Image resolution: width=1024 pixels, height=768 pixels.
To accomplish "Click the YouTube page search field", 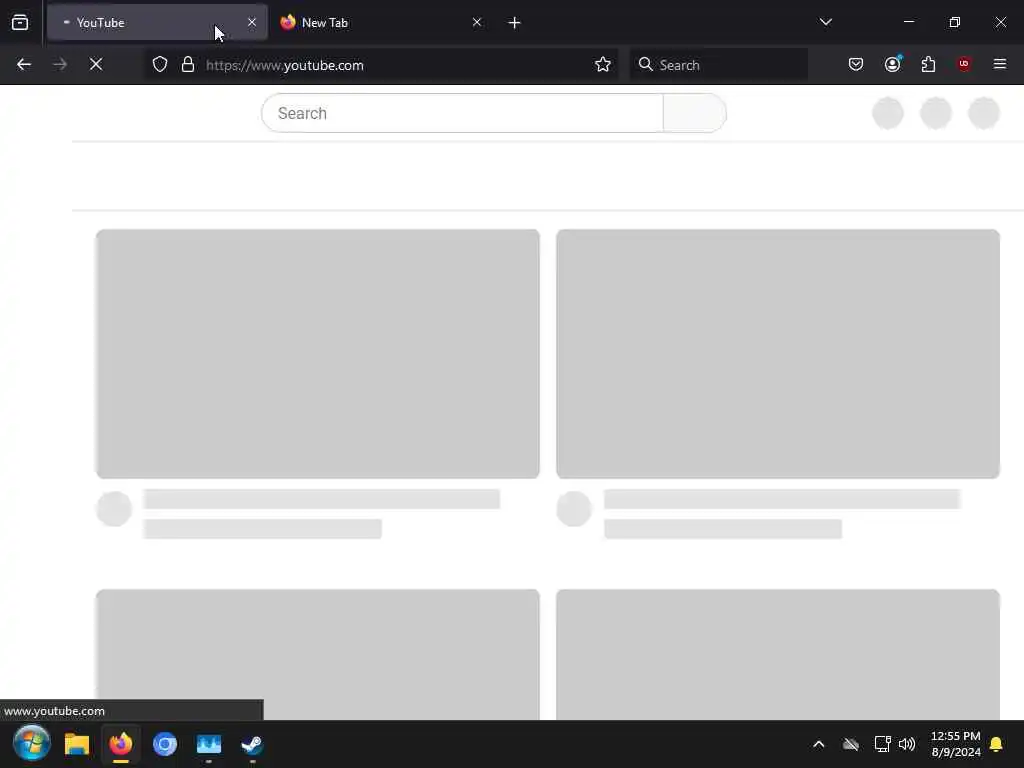I will pyautogui.click(x=462, y=113).
